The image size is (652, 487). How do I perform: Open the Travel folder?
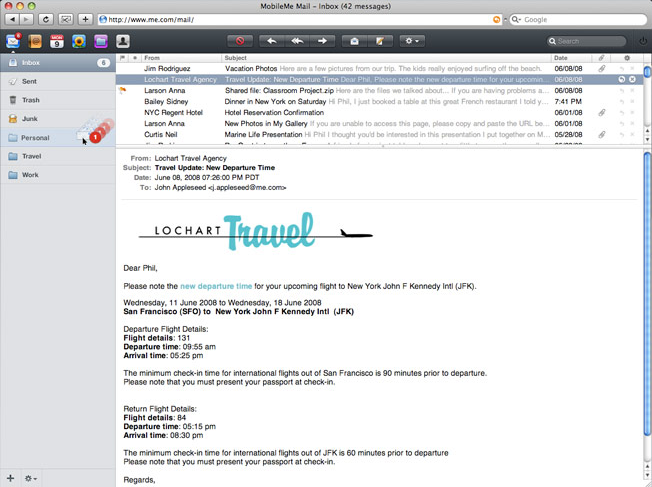coord(58,156)
